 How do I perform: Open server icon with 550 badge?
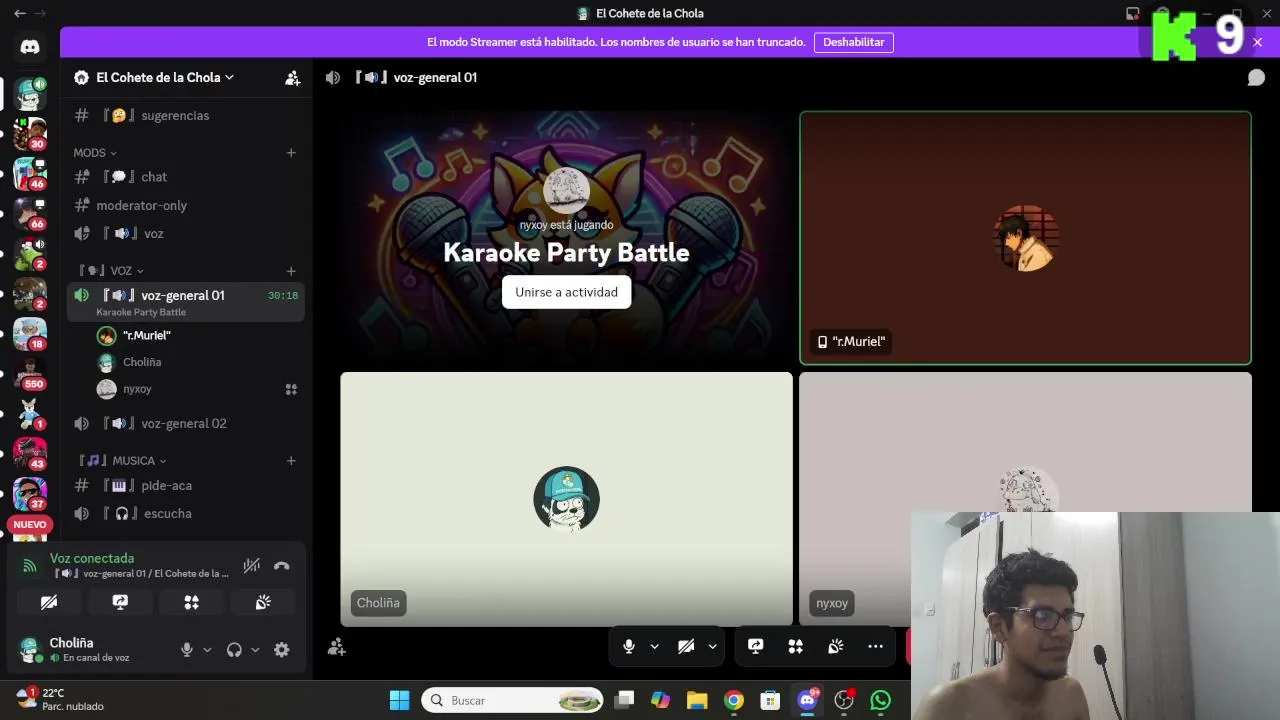(x=30, y=373)
